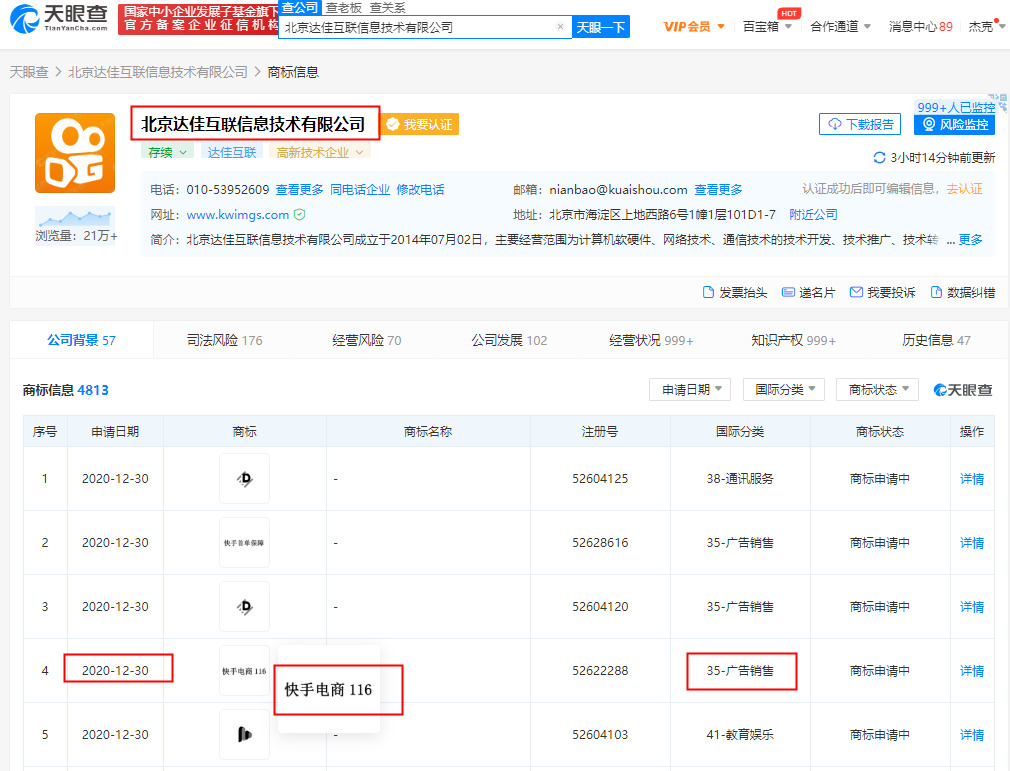Click the 41-教育娱乐 classification cell

coord(740,734)
